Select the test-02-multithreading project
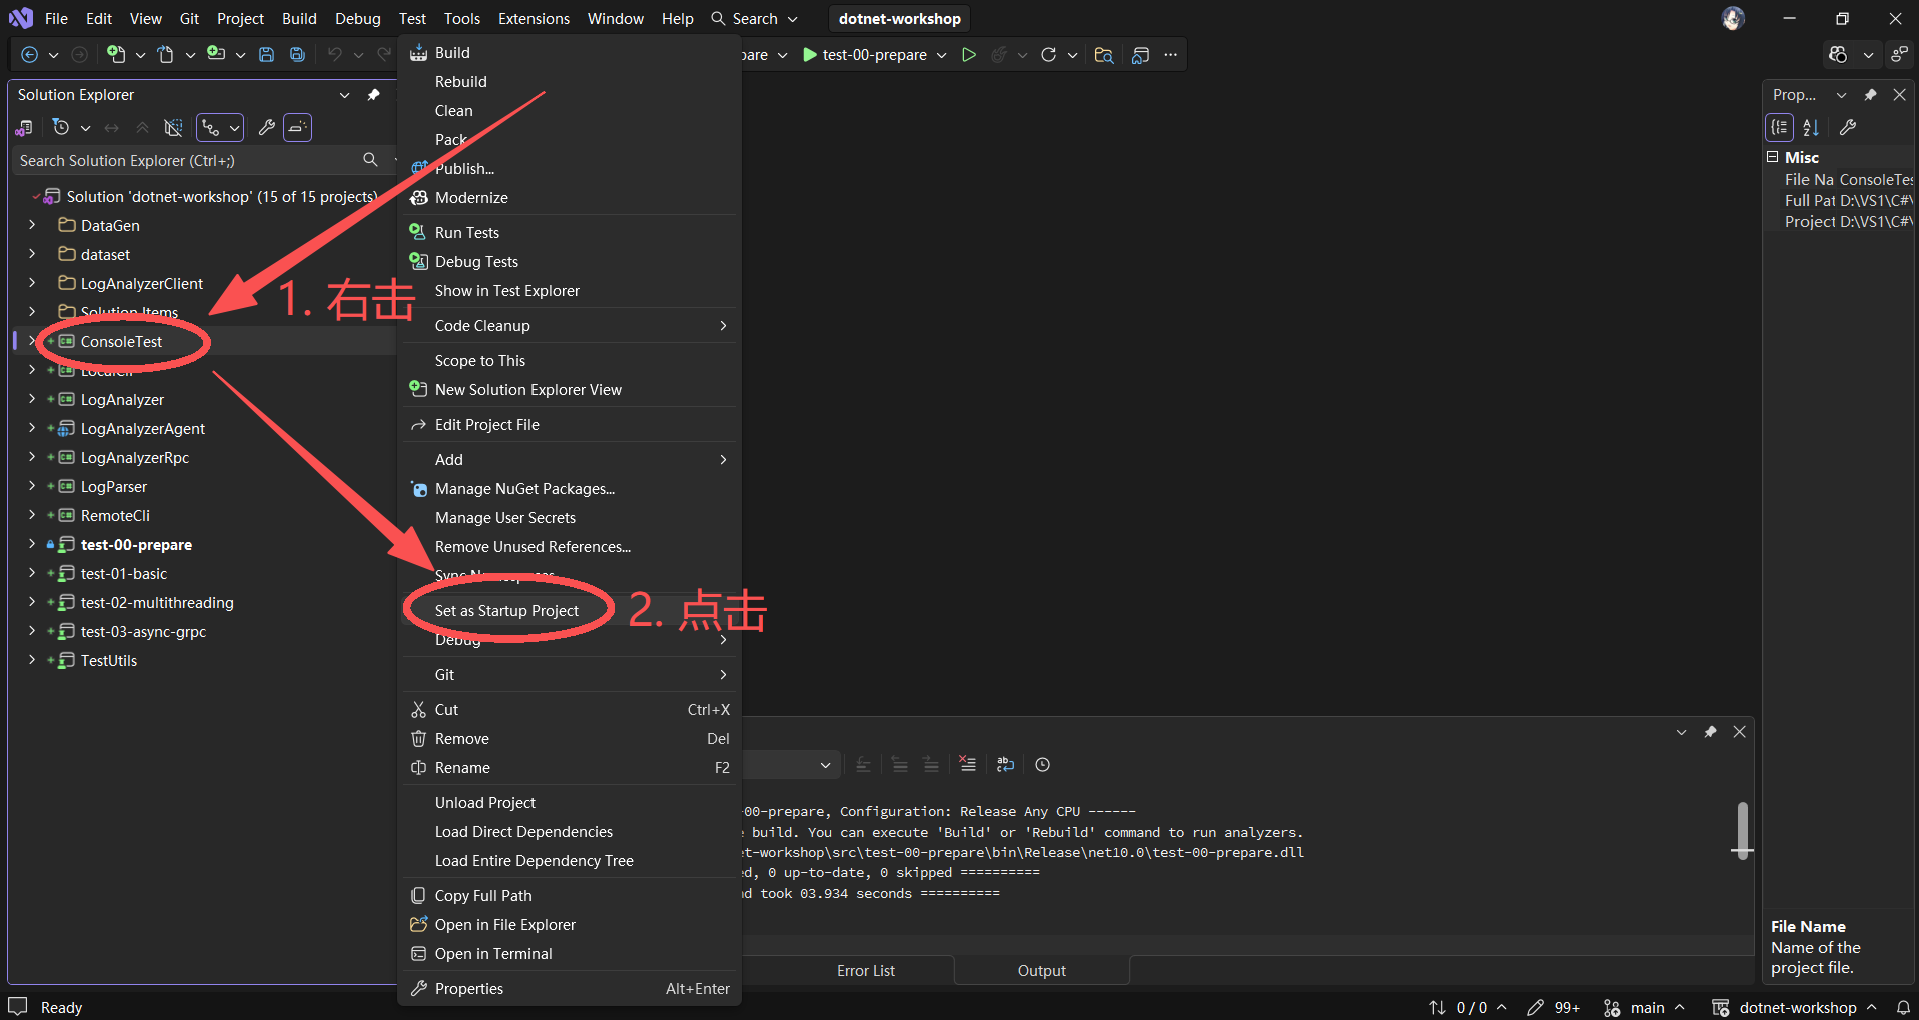 (x=157, y=602)
